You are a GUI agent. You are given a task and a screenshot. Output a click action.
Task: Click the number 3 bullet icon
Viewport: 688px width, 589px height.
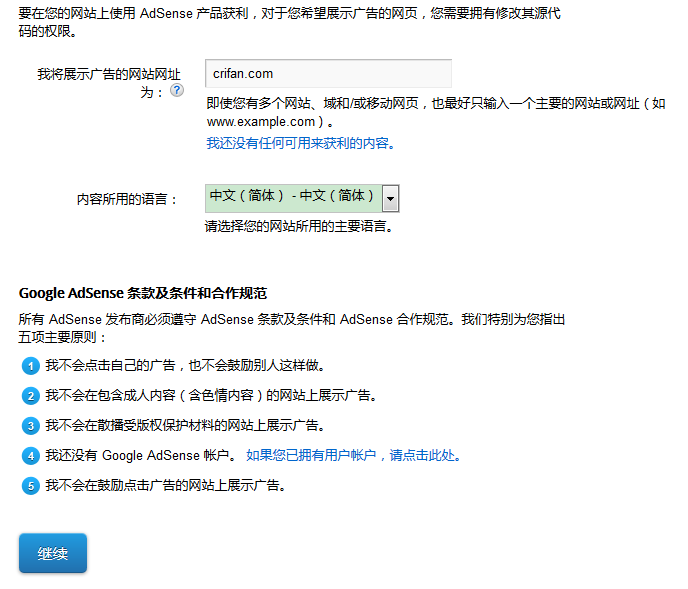click(32, 426)
